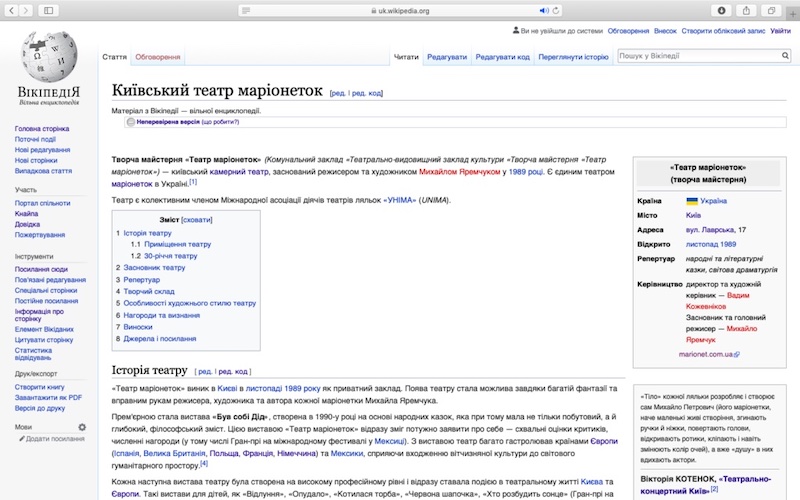The width and height of the screenshot is (800, 500).
Task: Jump to contents item Виноски
Action: coord(138,327)
